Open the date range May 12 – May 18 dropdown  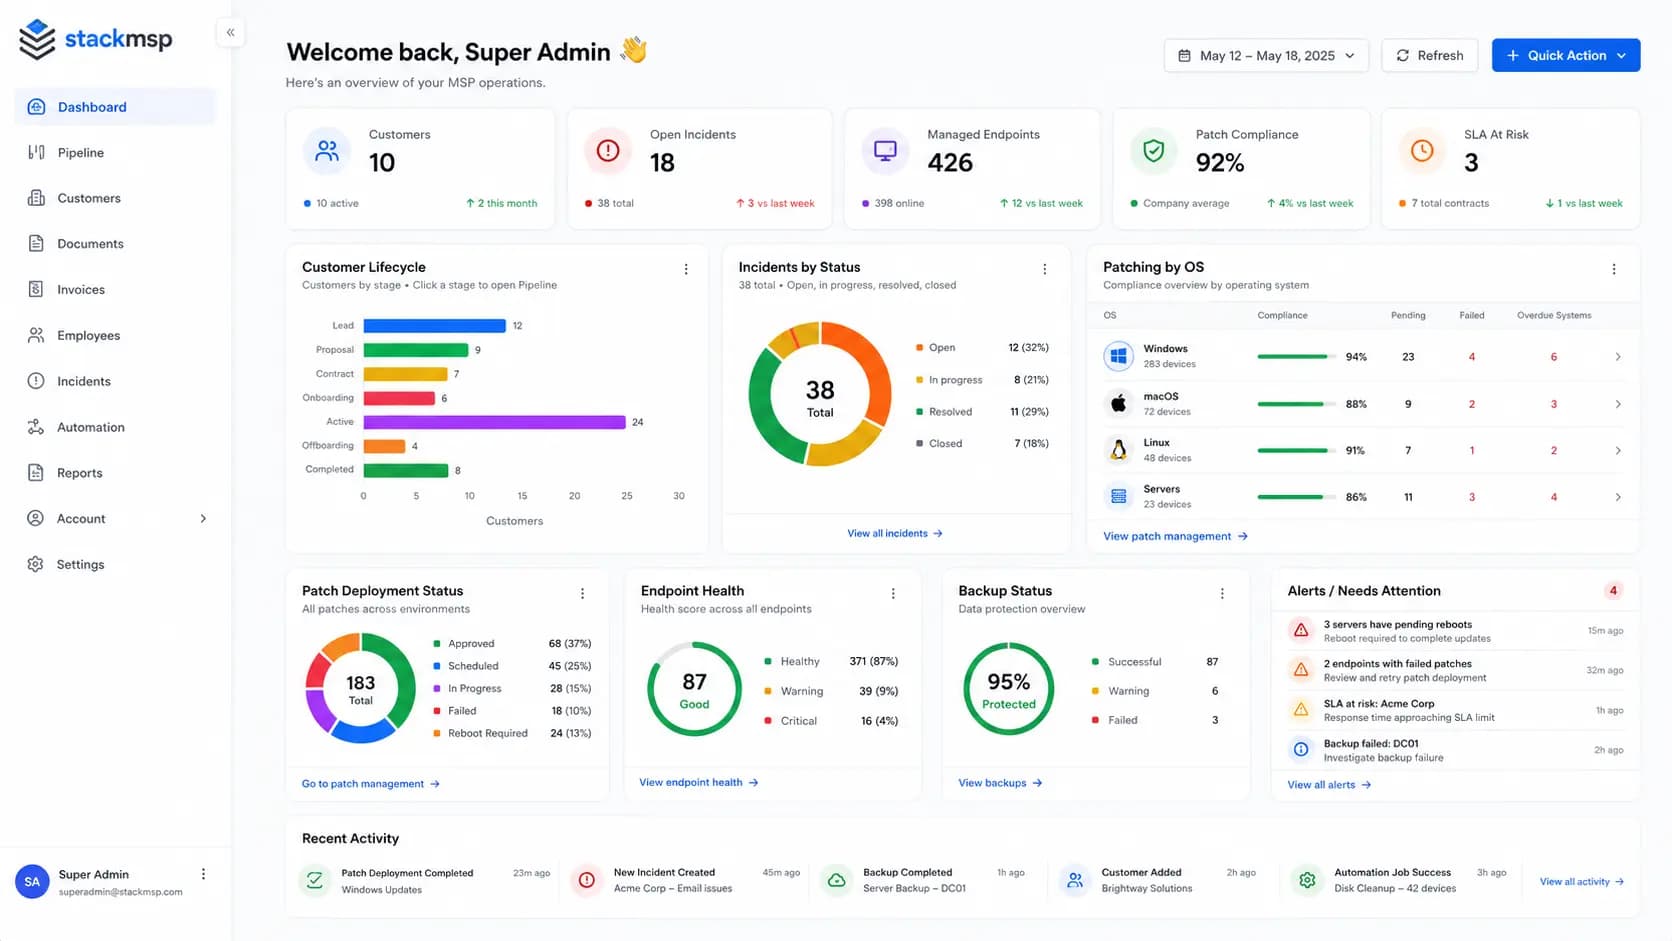pyautogui.click(x=1266, y=56)
